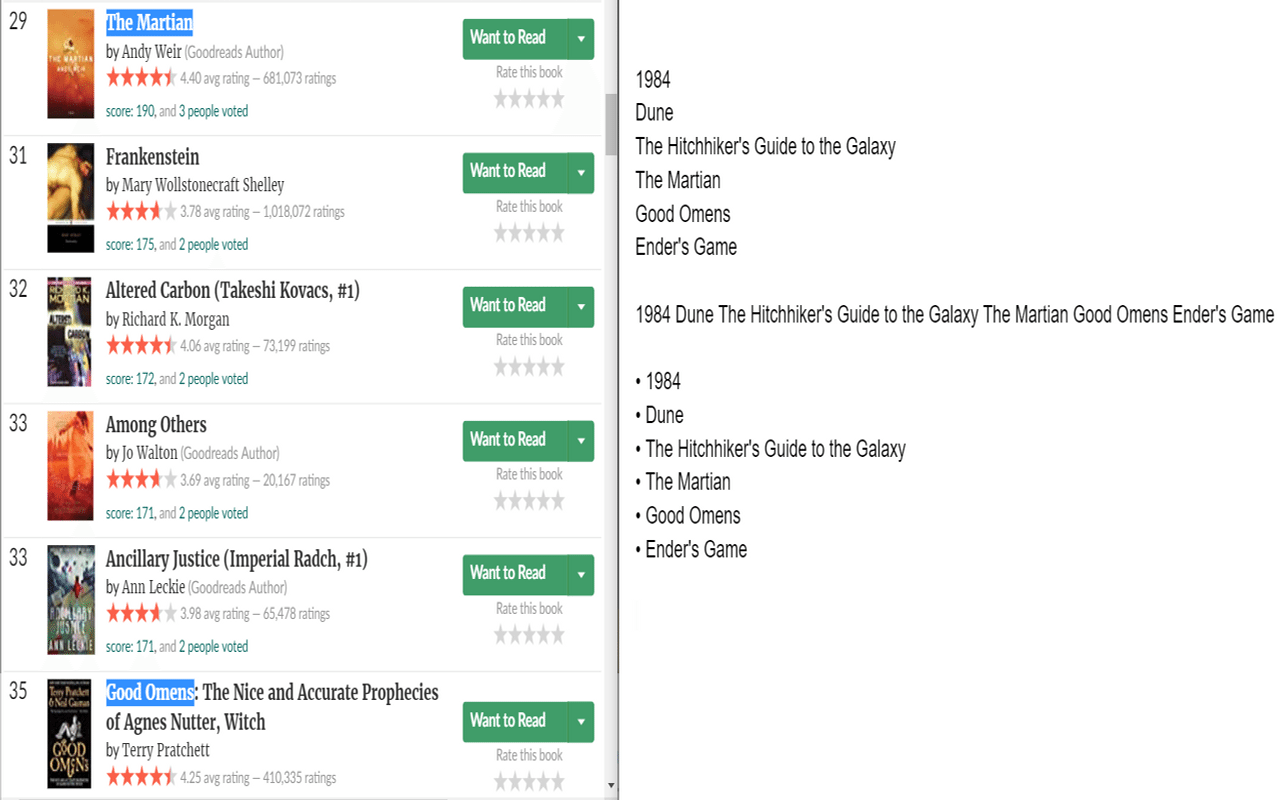View Andy Weir's author profile
This screenshot has height=800, width=1280.
148,51
